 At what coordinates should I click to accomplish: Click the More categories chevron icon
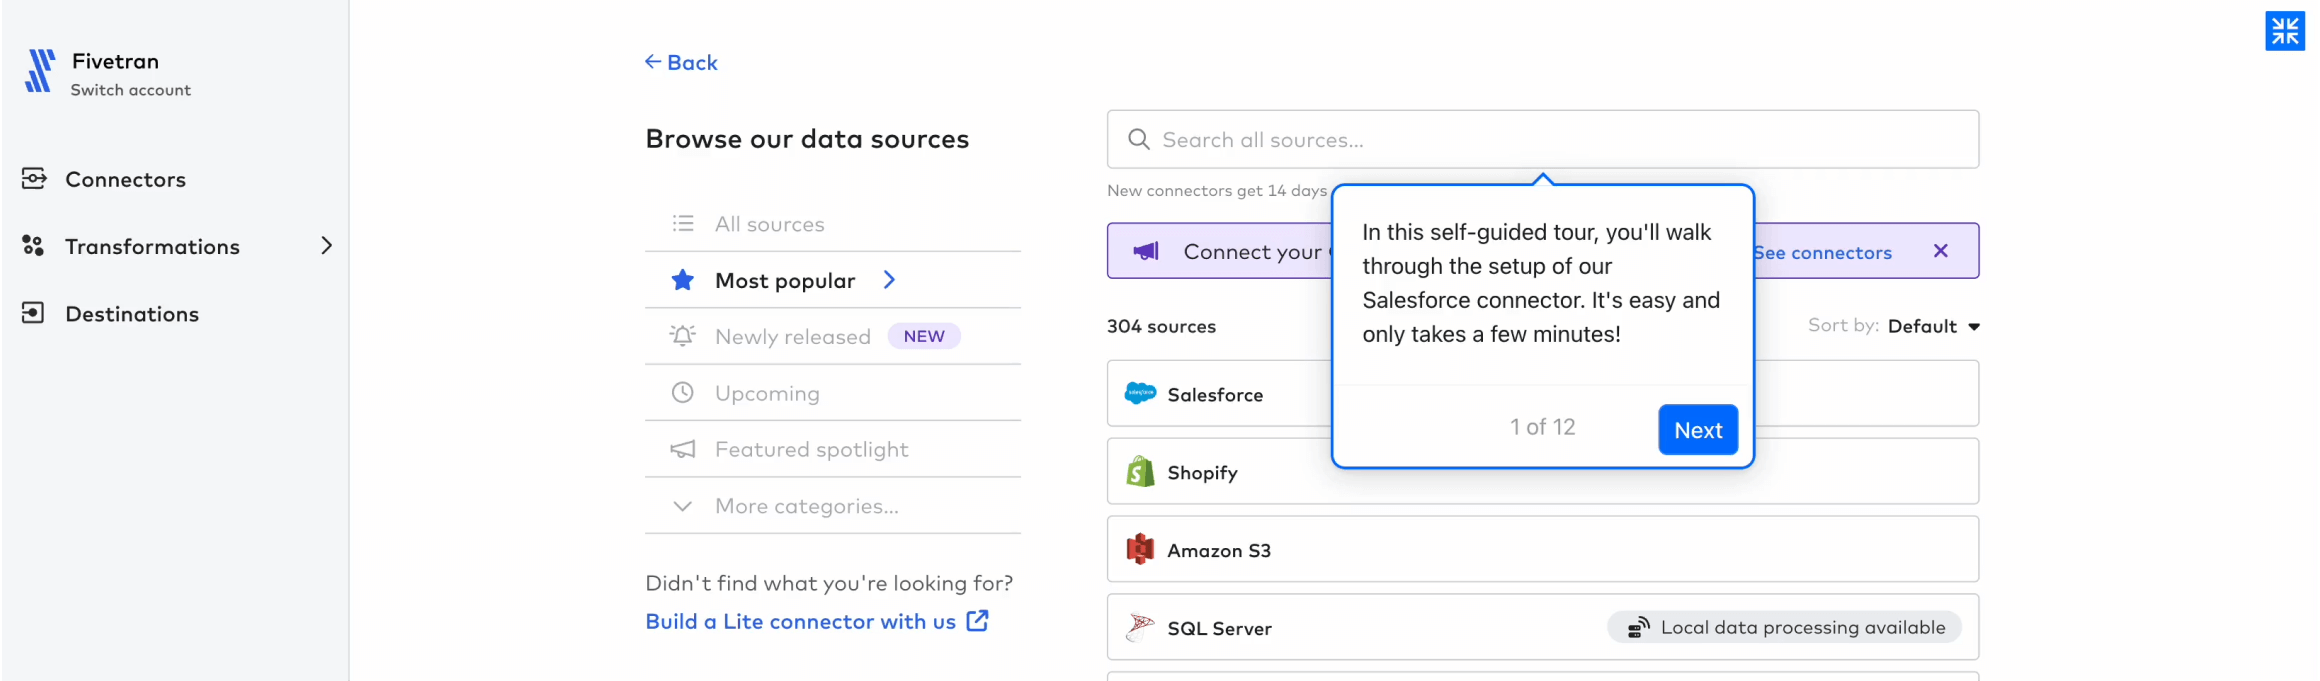point(683,506)
